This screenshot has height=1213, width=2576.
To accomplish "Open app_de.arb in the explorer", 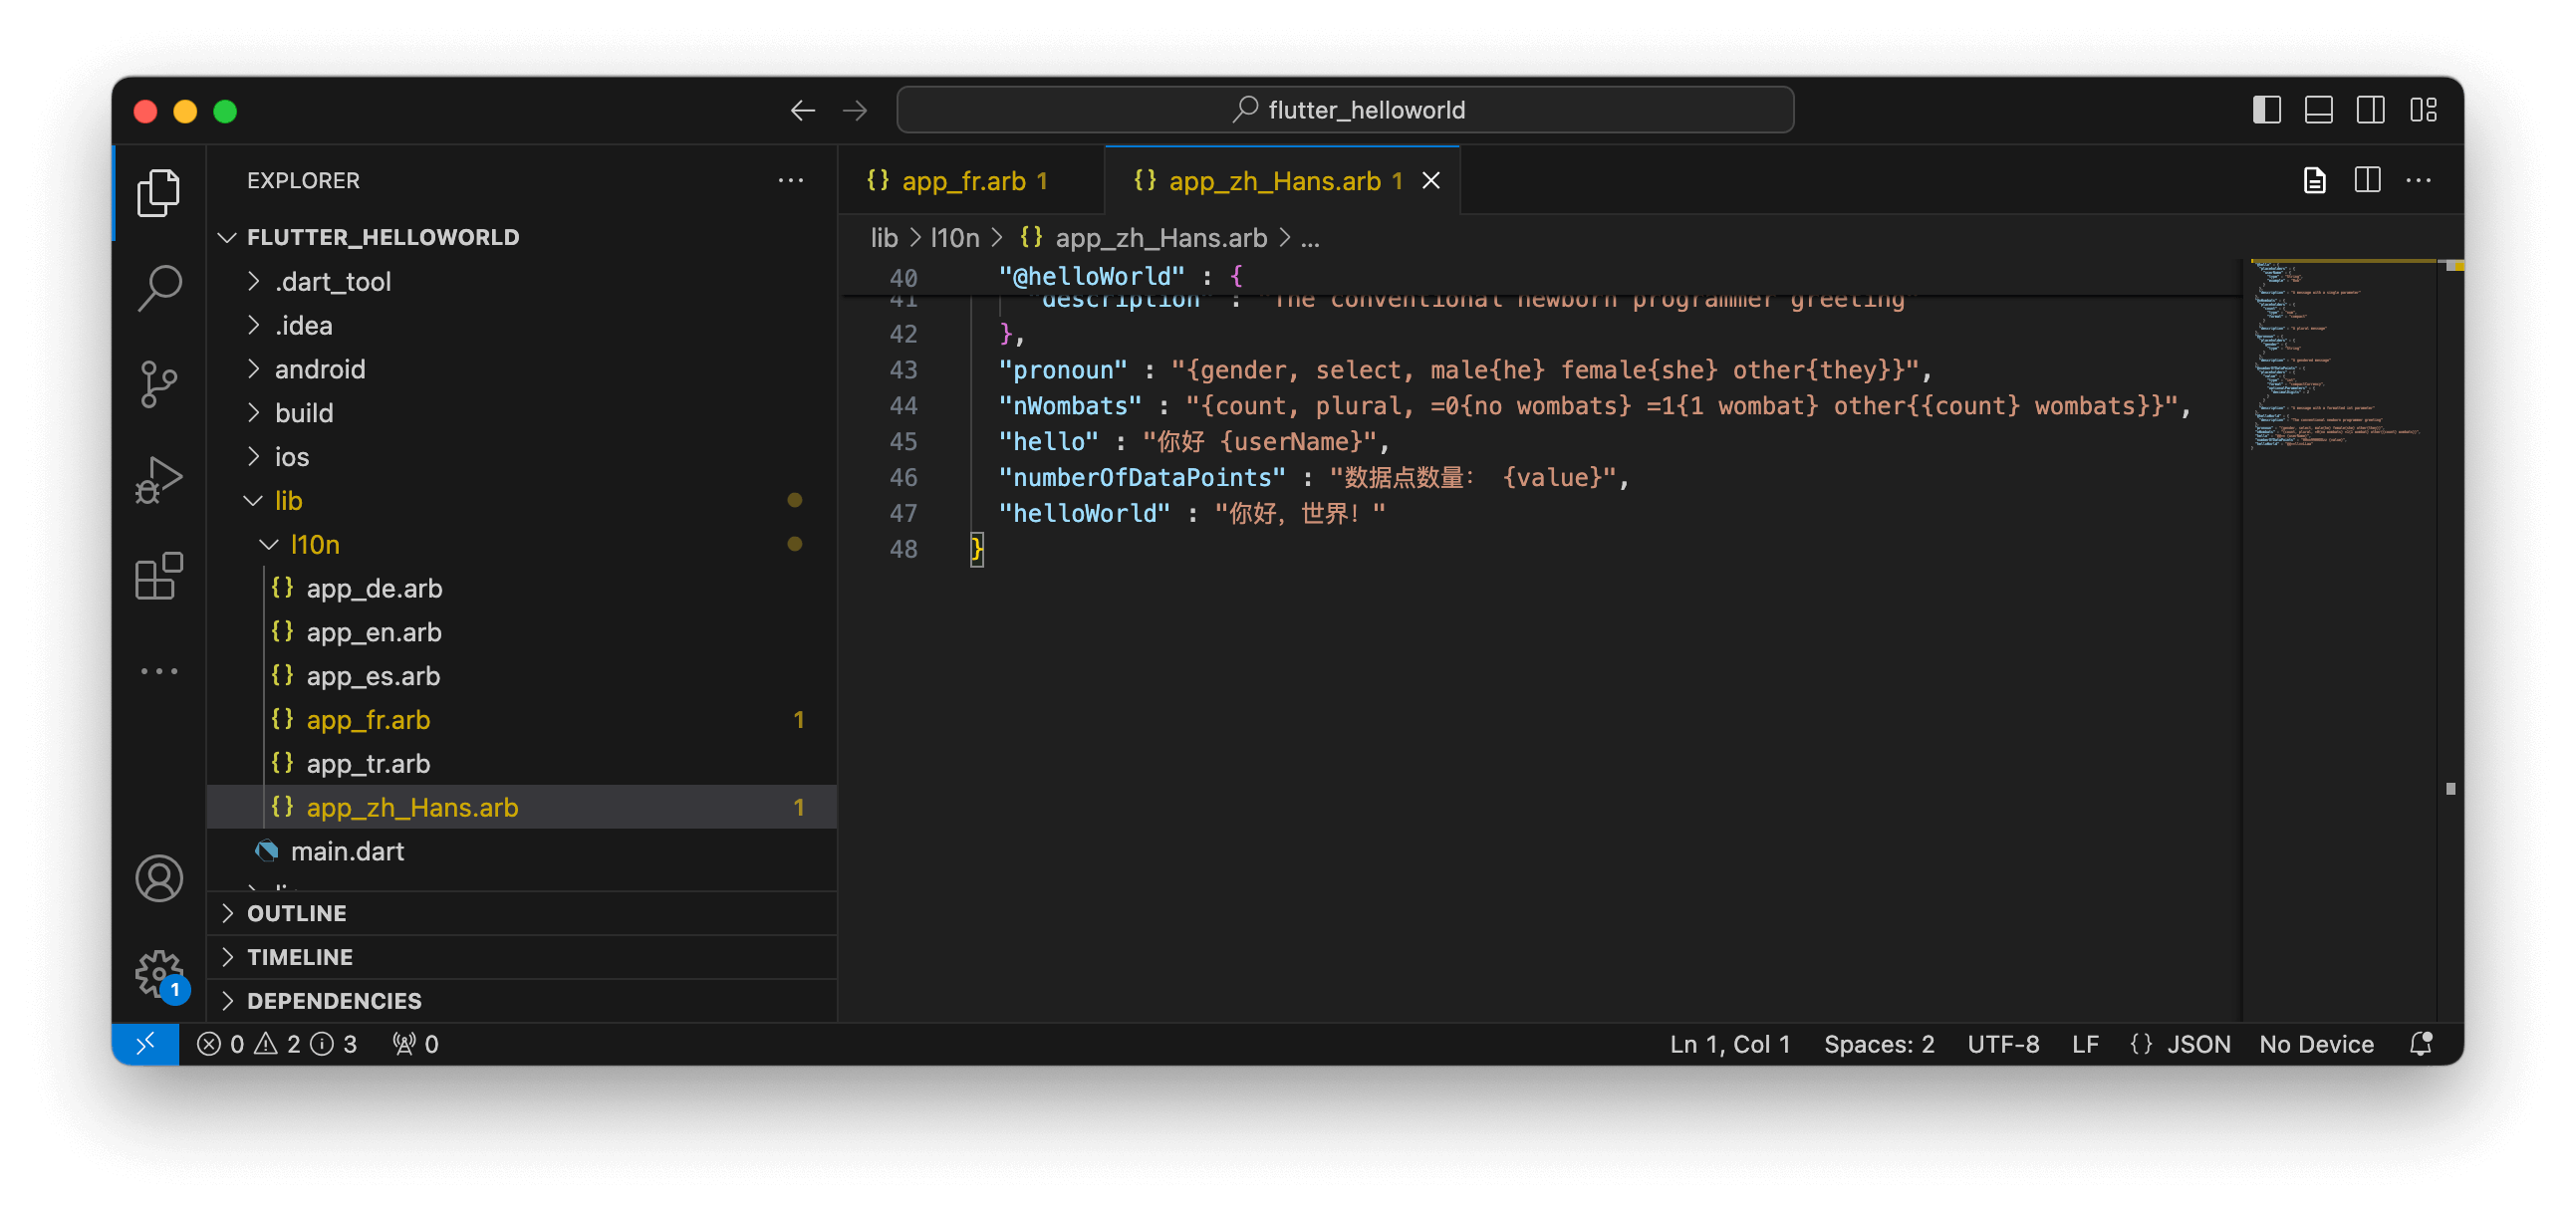I will pyautogui.click(x=522, y=588).
